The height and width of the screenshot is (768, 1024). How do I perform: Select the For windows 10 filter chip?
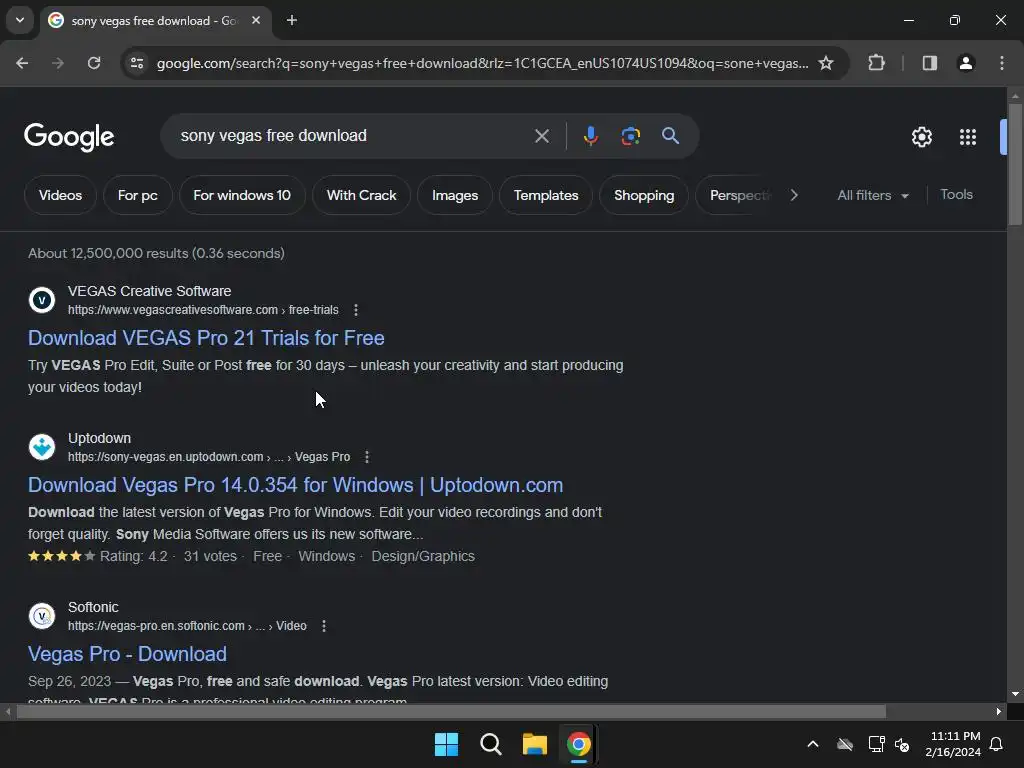point(242,195)
